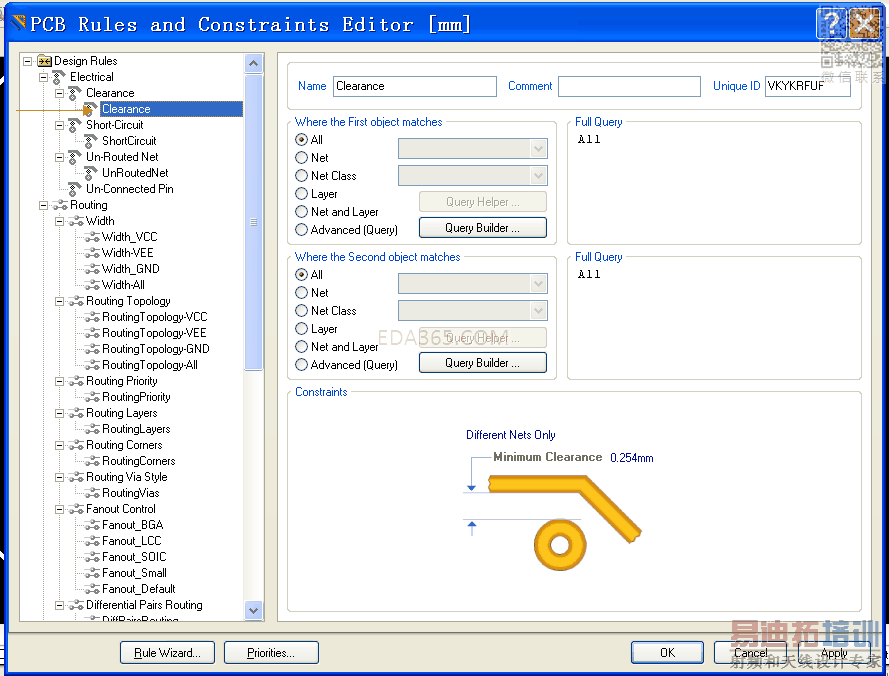
Task: Click the RoutingVias rule icon
Action: tap(92, 493)
